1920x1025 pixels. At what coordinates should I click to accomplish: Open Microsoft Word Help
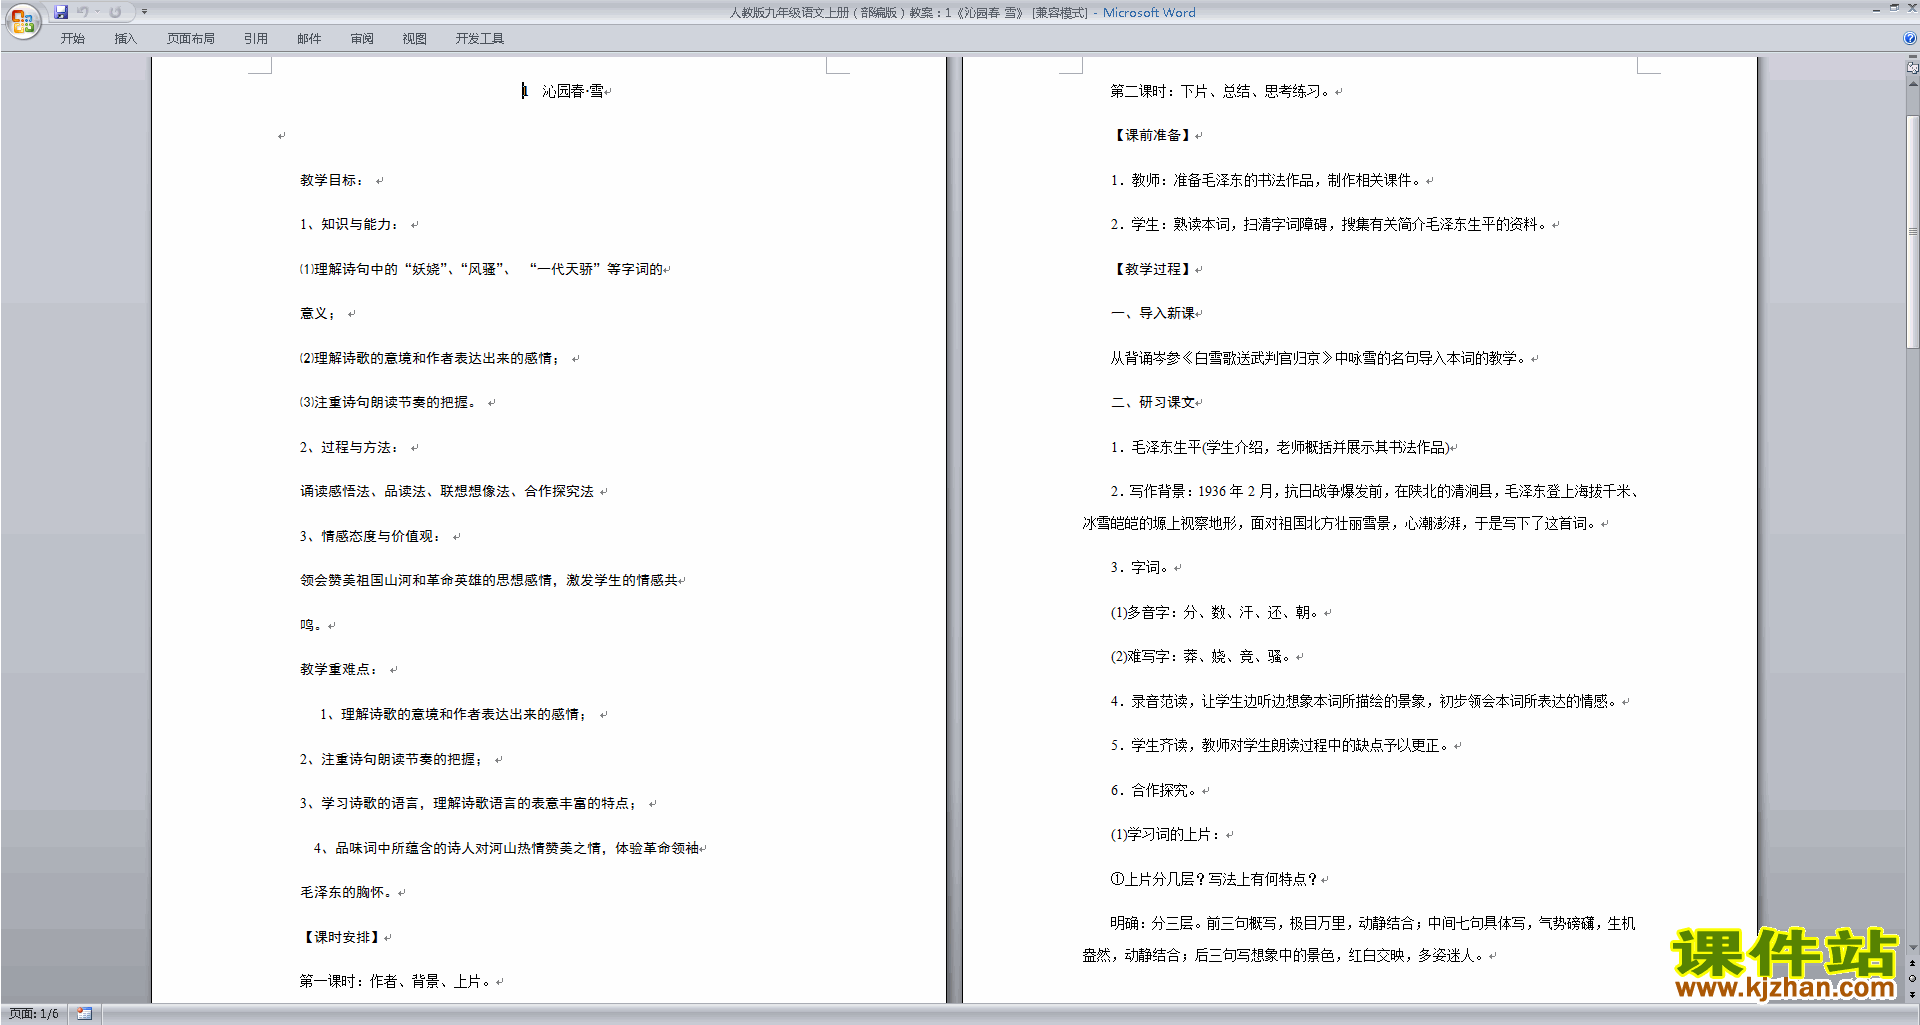[1910, 39]
